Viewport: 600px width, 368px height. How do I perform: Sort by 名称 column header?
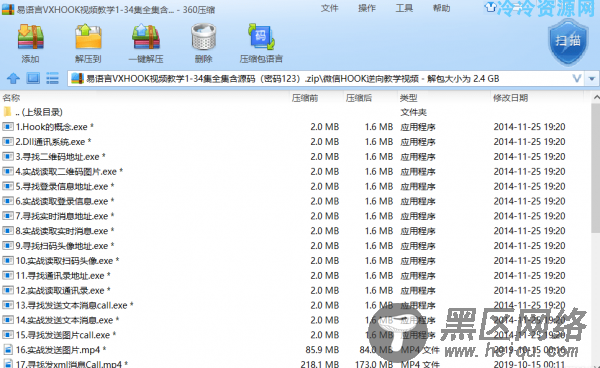pyautogui.click(x=11, y=98)
